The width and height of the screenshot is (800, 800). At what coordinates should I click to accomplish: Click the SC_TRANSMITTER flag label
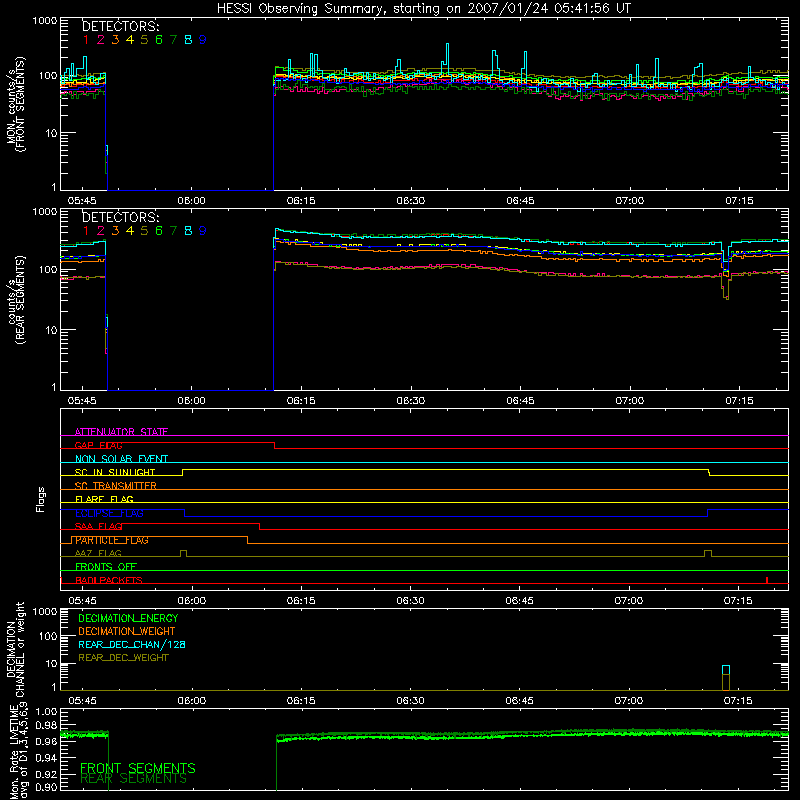(x=115, y=485)
